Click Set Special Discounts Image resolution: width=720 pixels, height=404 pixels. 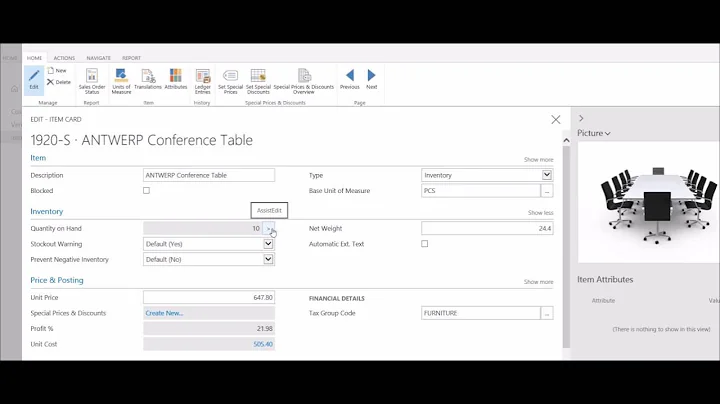click(x=259, y=81)
